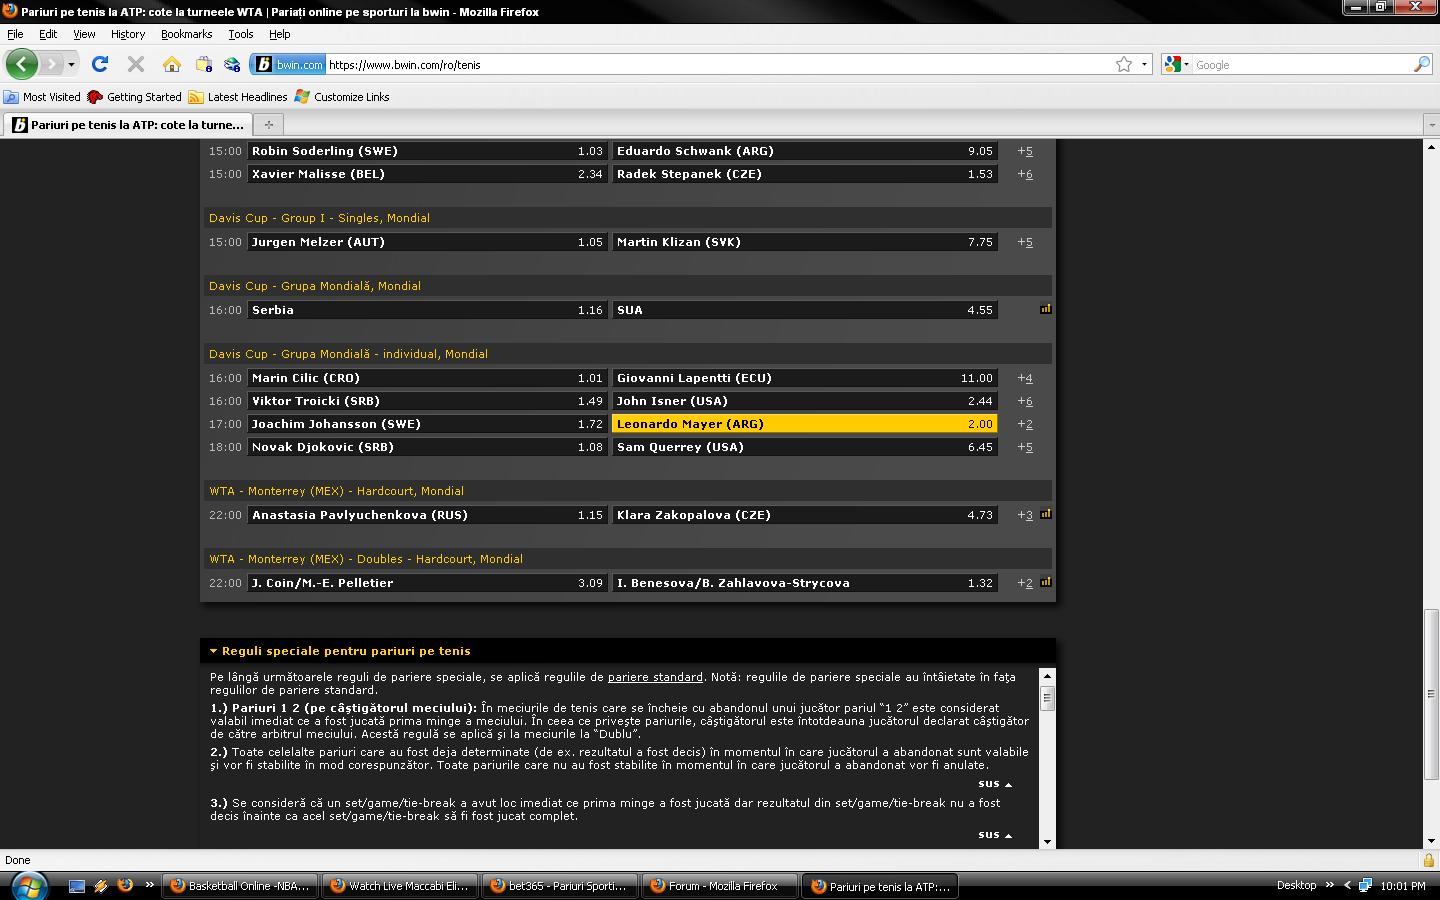1440x900 pixels.
Task: Open the File menu
Action: [15, 34]
